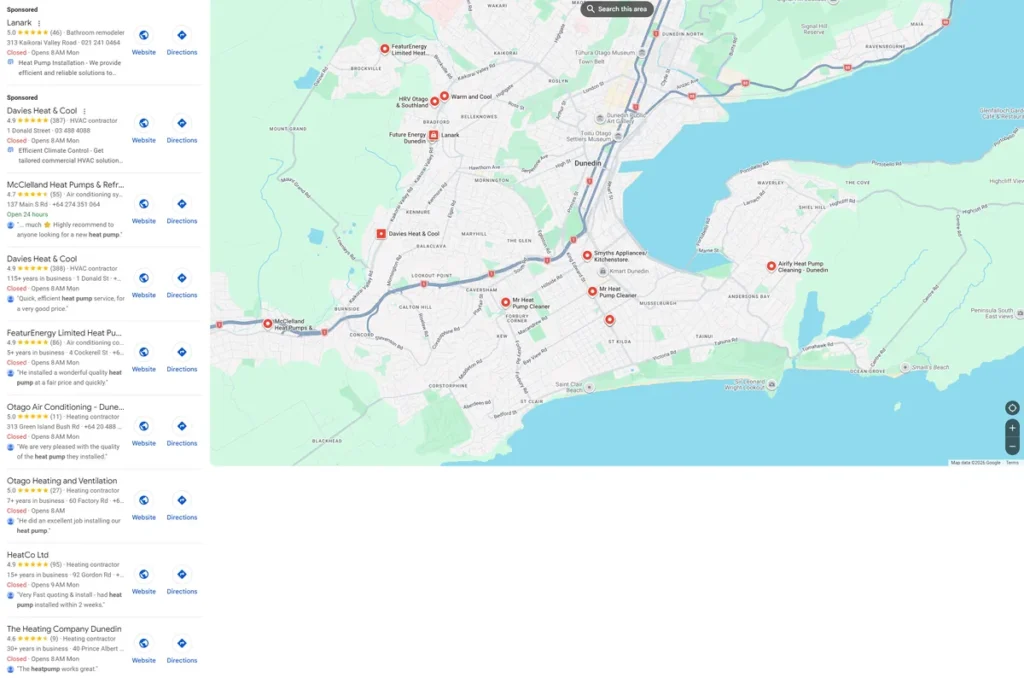1024x678 pixels.
Task: Open McClelland Heat Pumps & Refr... listing title
Action: coord(65,185)
